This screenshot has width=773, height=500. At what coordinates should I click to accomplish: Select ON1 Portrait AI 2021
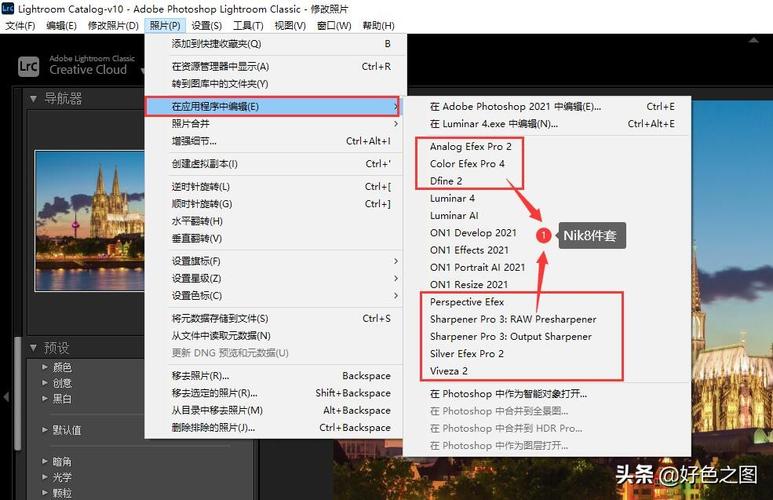click(547, 267)
